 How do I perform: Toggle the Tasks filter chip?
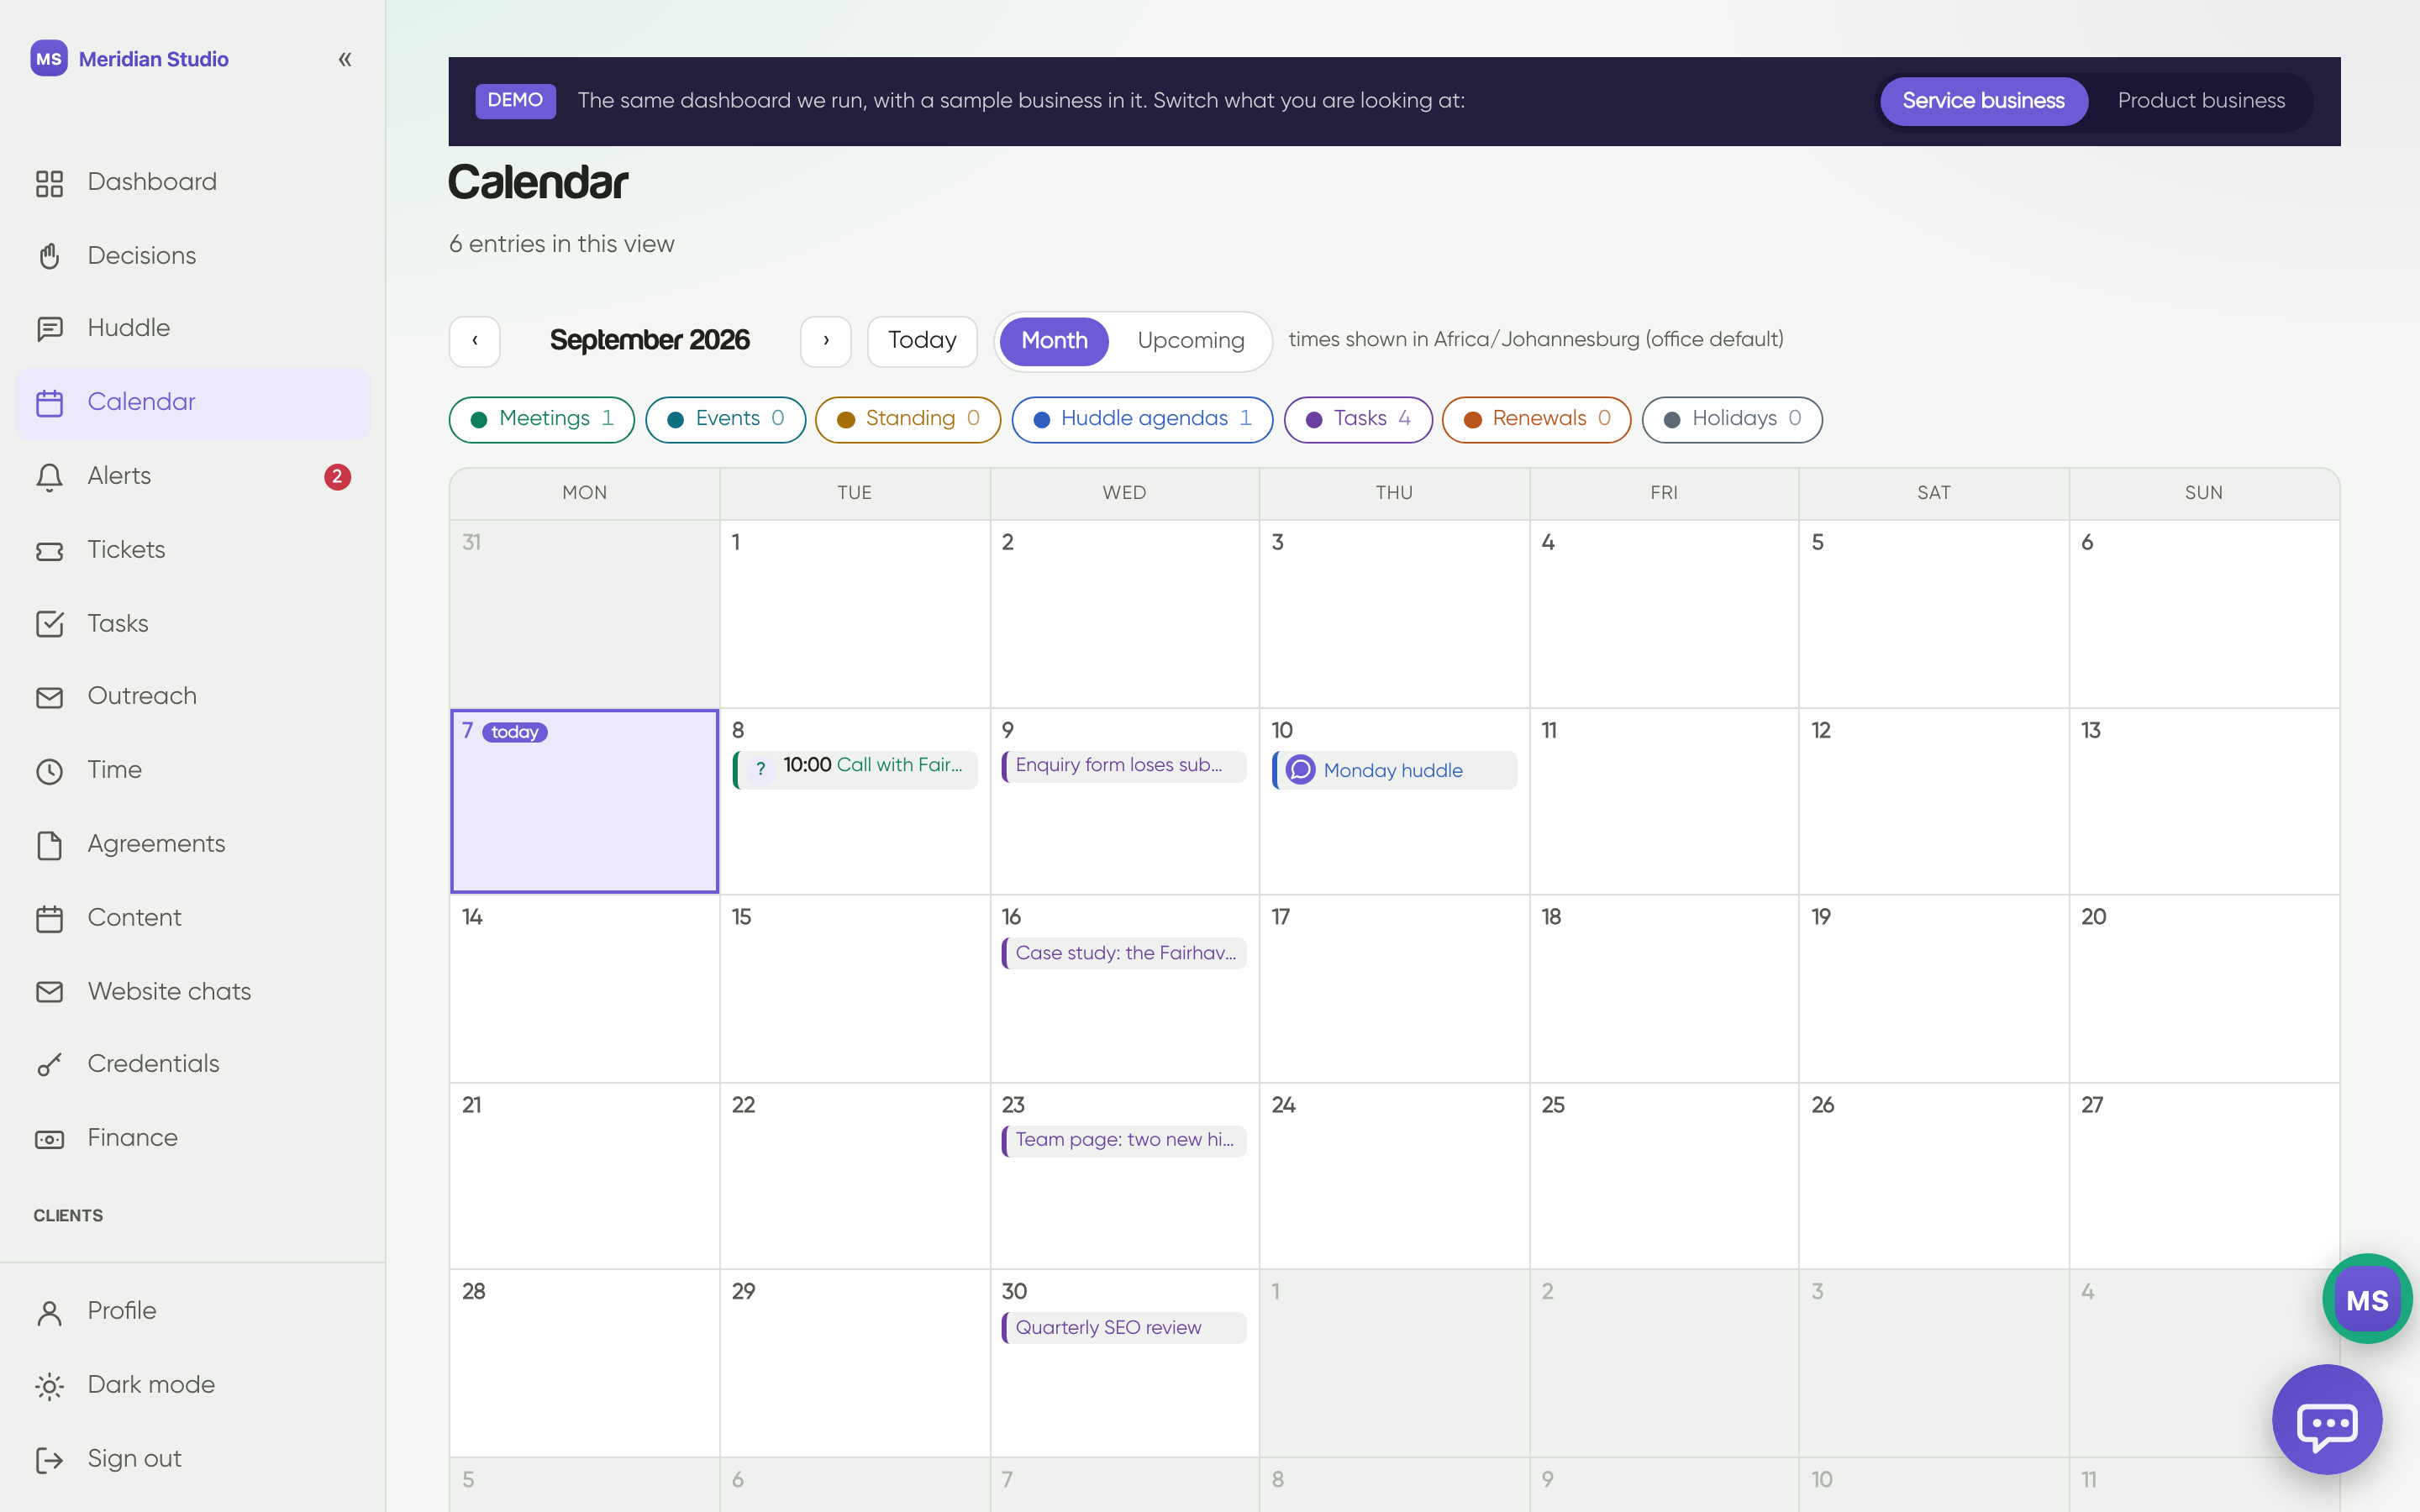1358,419
